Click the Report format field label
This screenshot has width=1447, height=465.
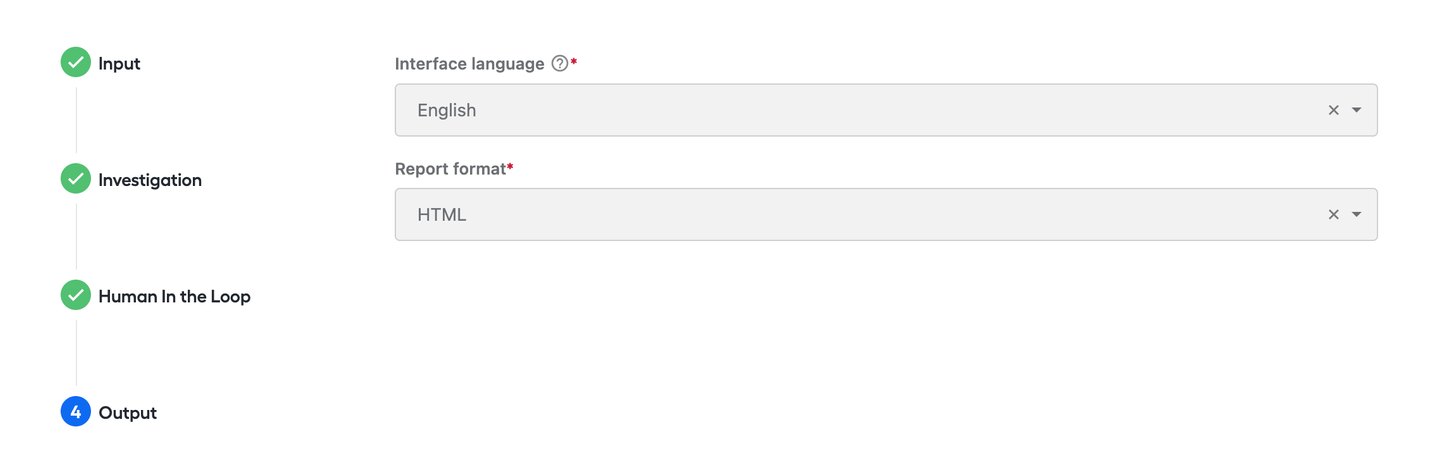click(450, 168)
